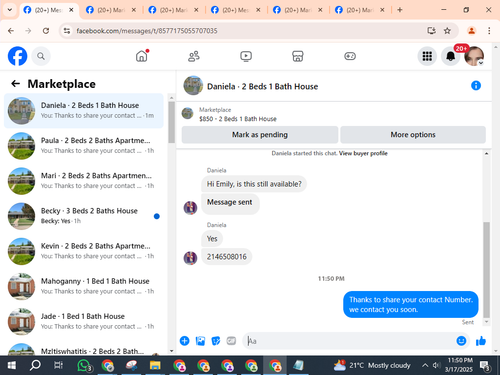Click the browser back arrow
Image resolution: width=500 pixels, height=375 pixels.
(x=11, y=31)
